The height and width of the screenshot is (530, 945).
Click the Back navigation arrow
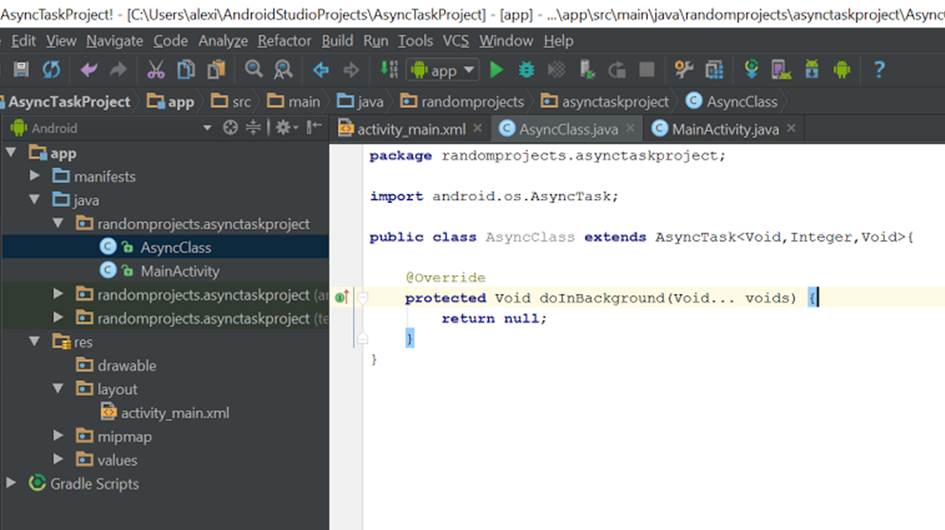tap(321, 70)
